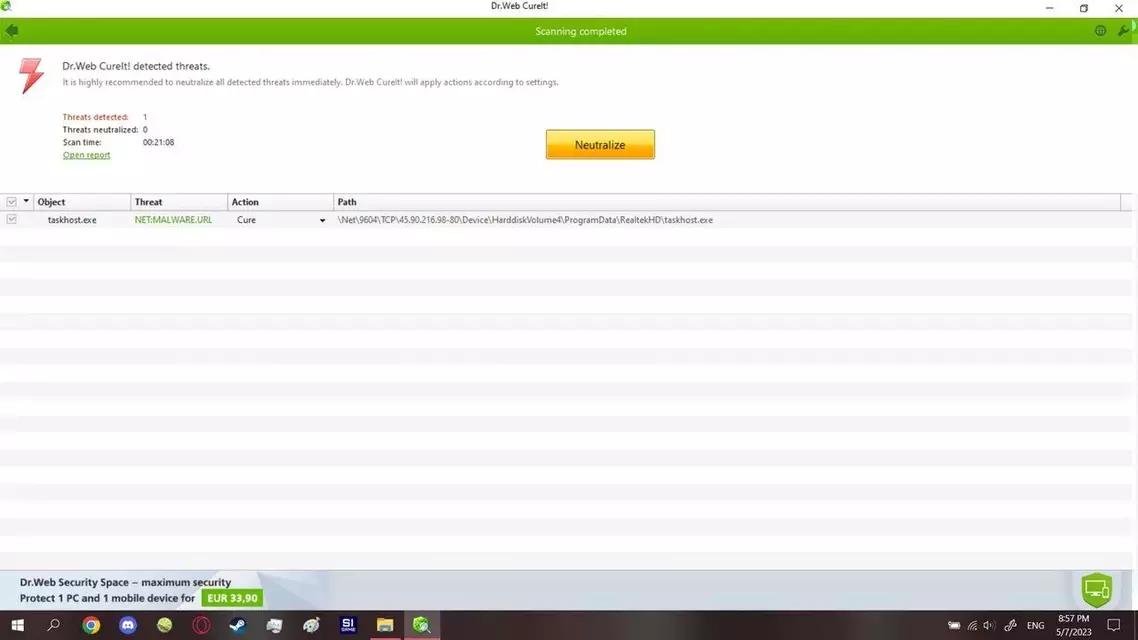Open volume speaker tray icon

point(988,625)
